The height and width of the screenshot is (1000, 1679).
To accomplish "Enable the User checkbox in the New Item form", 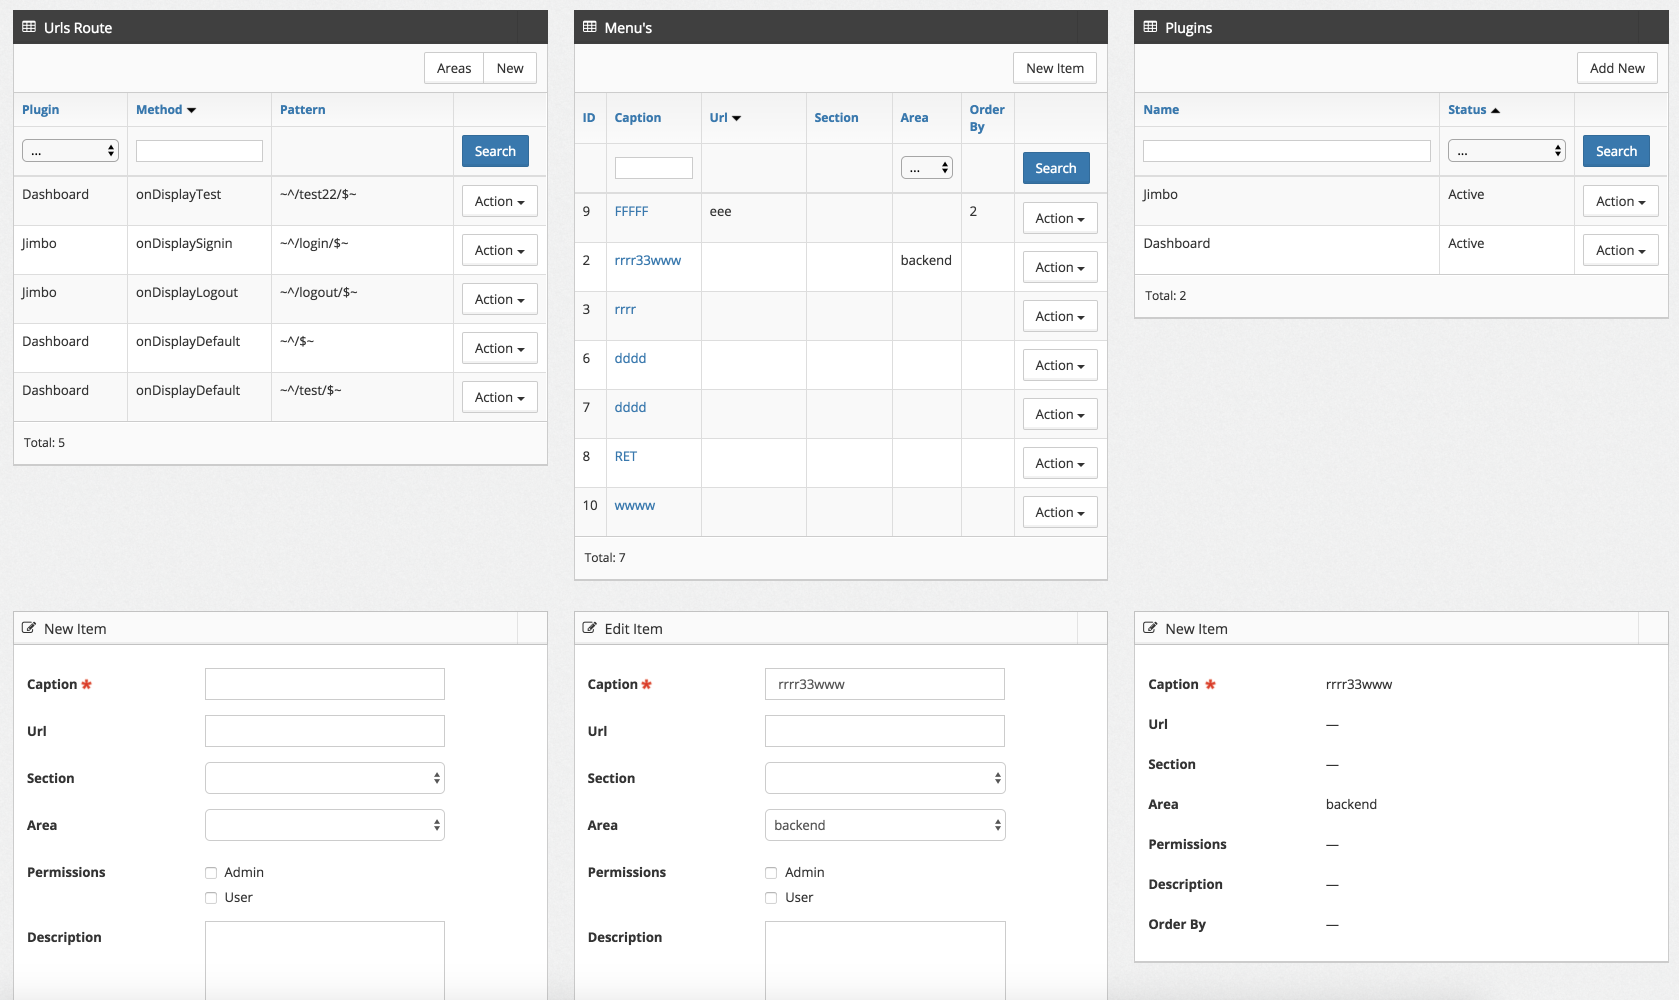I will 210,897.
